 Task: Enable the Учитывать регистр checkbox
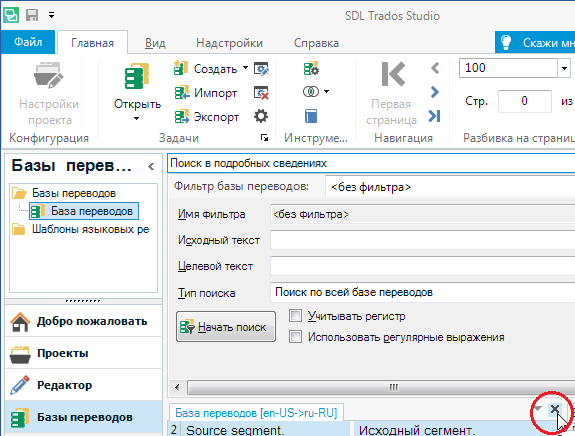click(295, 315)
